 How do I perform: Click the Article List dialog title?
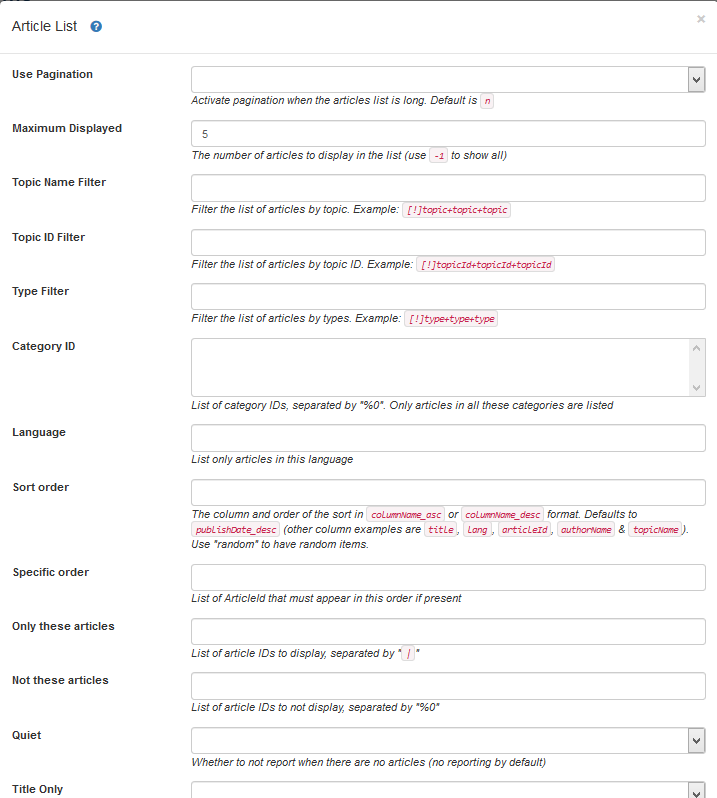[44, 27]
